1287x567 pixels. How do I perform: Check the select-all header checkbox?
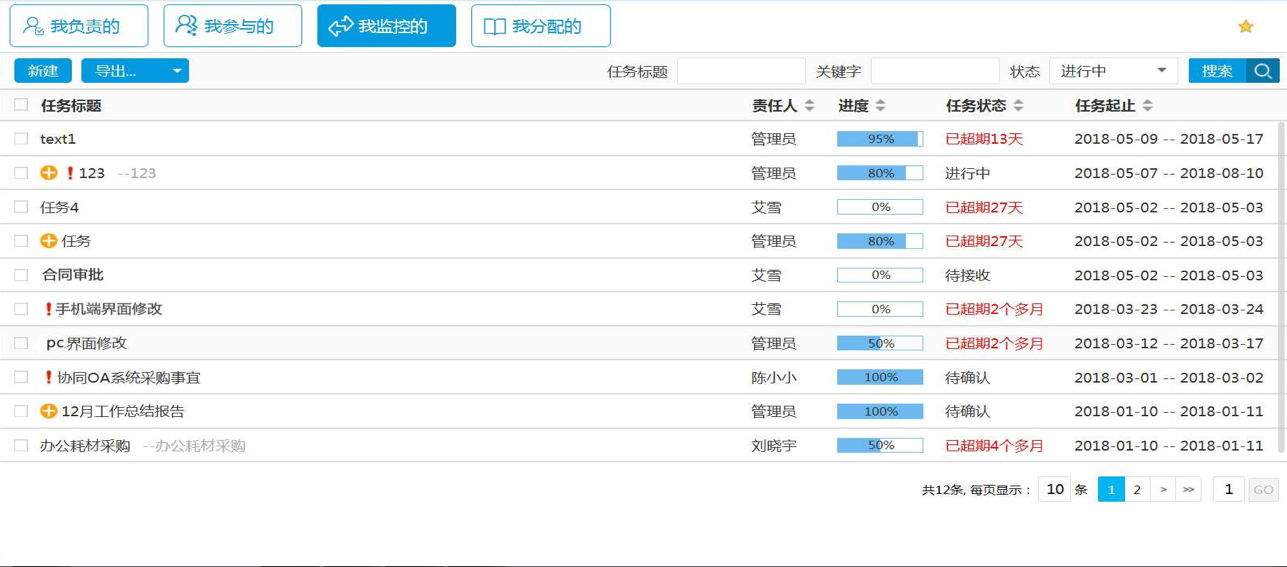pyautogui.click(x=21, y=105)
